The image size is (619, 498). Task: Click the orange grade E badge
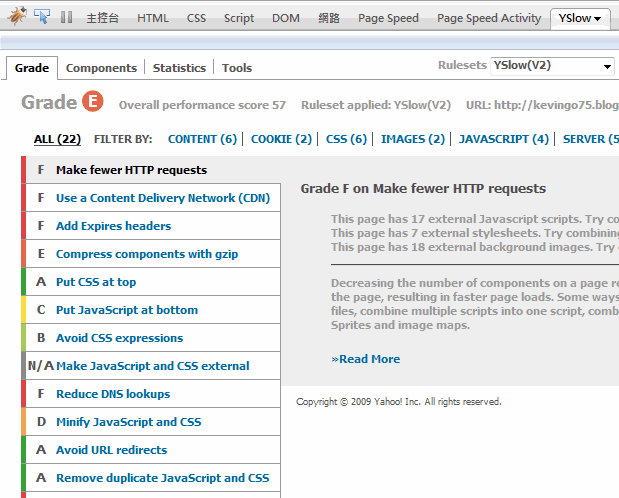coord(93,101)
